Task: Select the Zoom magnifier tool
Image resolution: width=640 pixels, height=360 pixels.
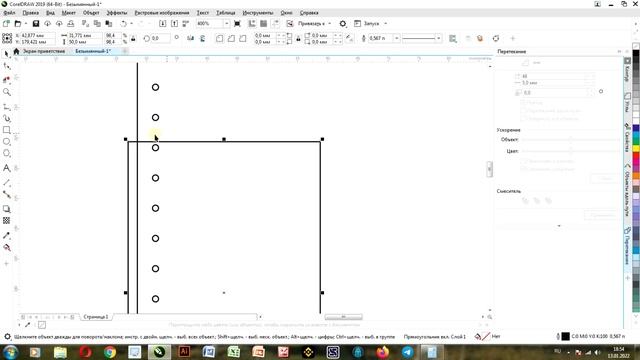Action: click(x=7, y=92)
